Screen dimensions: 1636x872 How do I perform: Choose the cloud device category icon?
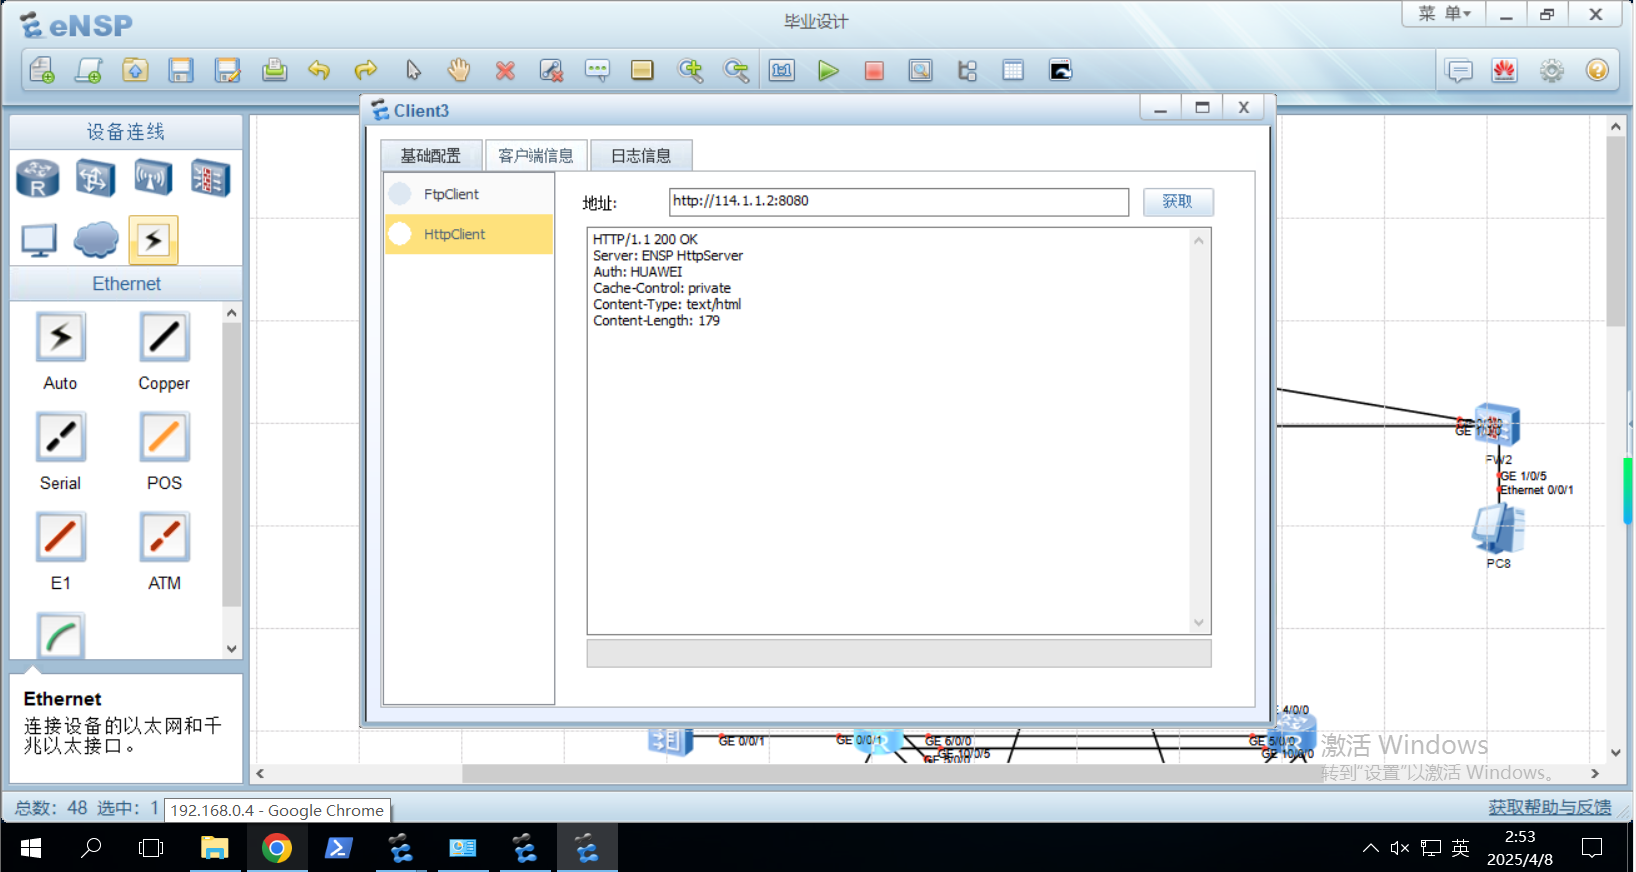(96, 240)
